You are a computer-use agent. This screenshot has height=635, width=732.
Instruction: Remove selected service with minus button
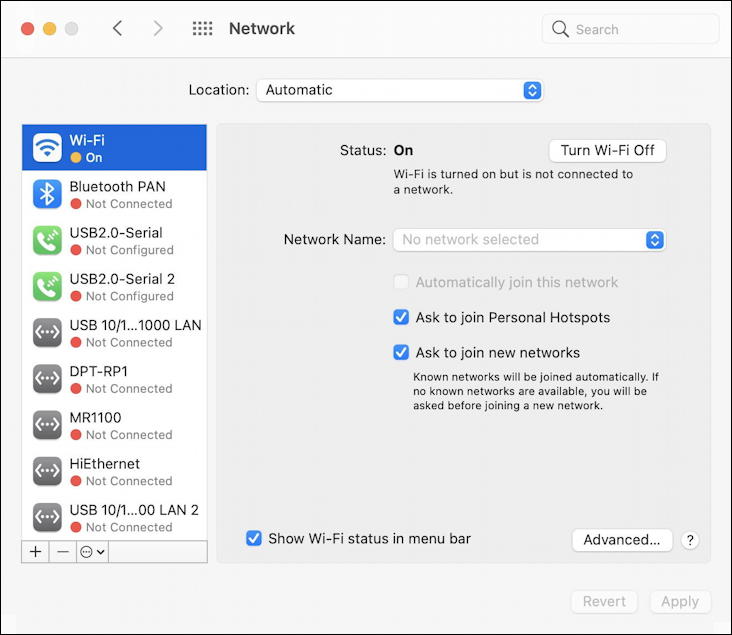point(63,552)
